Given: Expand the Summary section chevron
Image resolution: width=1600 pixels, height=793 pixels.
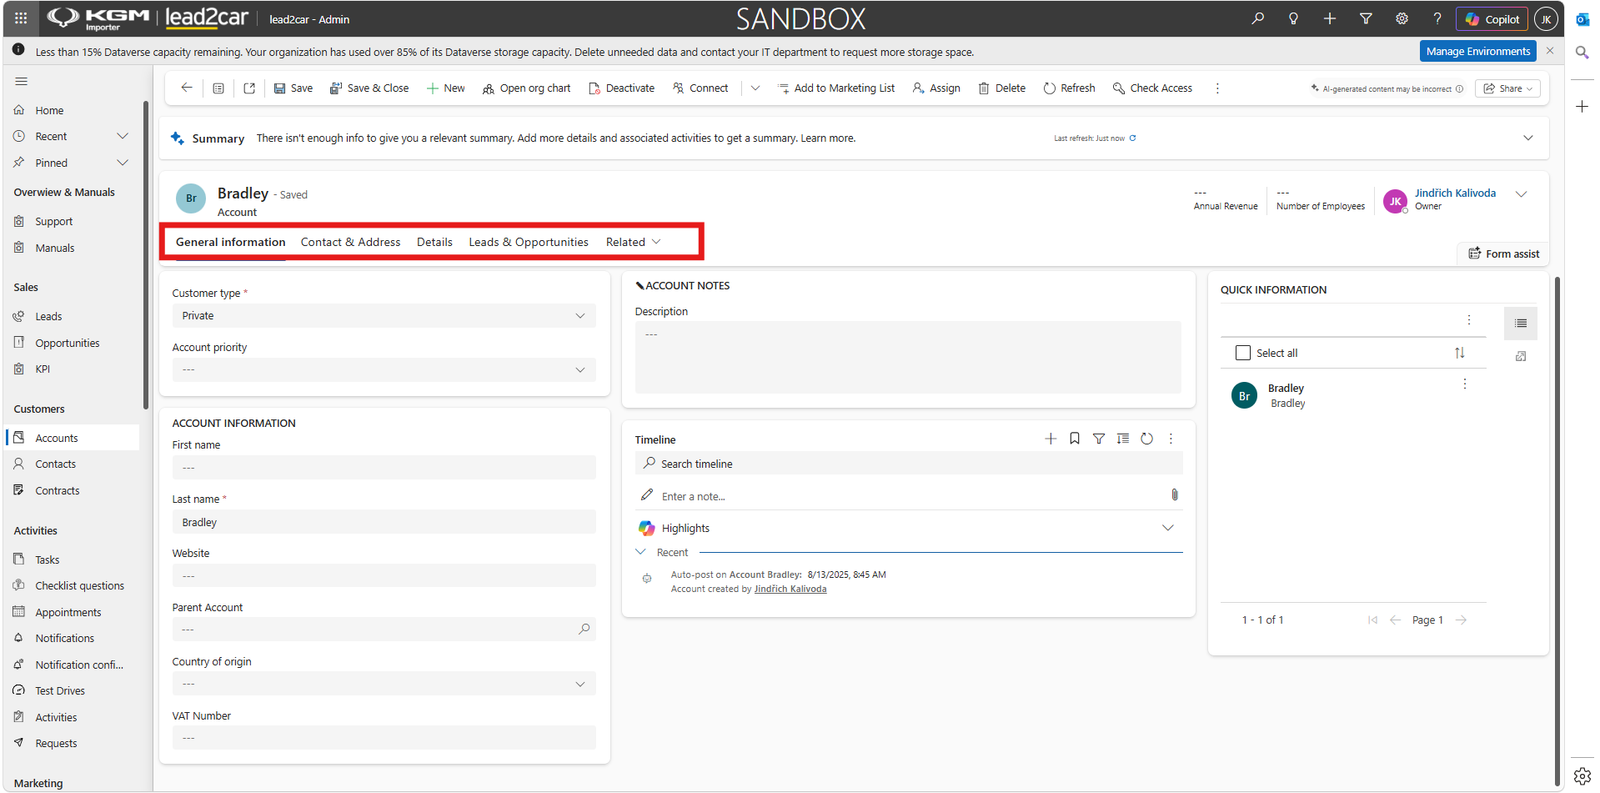Looking at the screenshot, I should tap(1528, 138).
